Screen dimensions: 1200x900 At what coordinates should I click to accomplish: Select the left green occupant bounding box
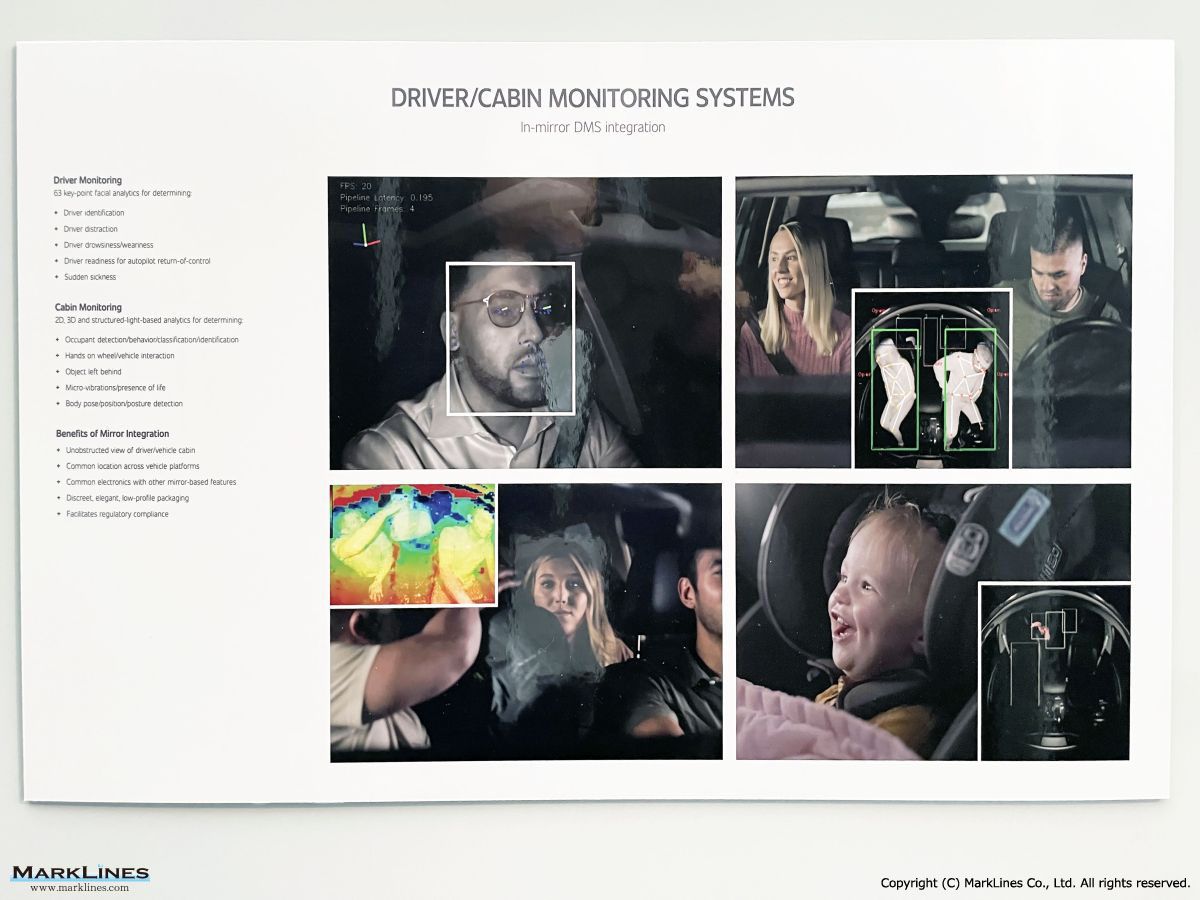pyautogui.click(x=895, y=389)
